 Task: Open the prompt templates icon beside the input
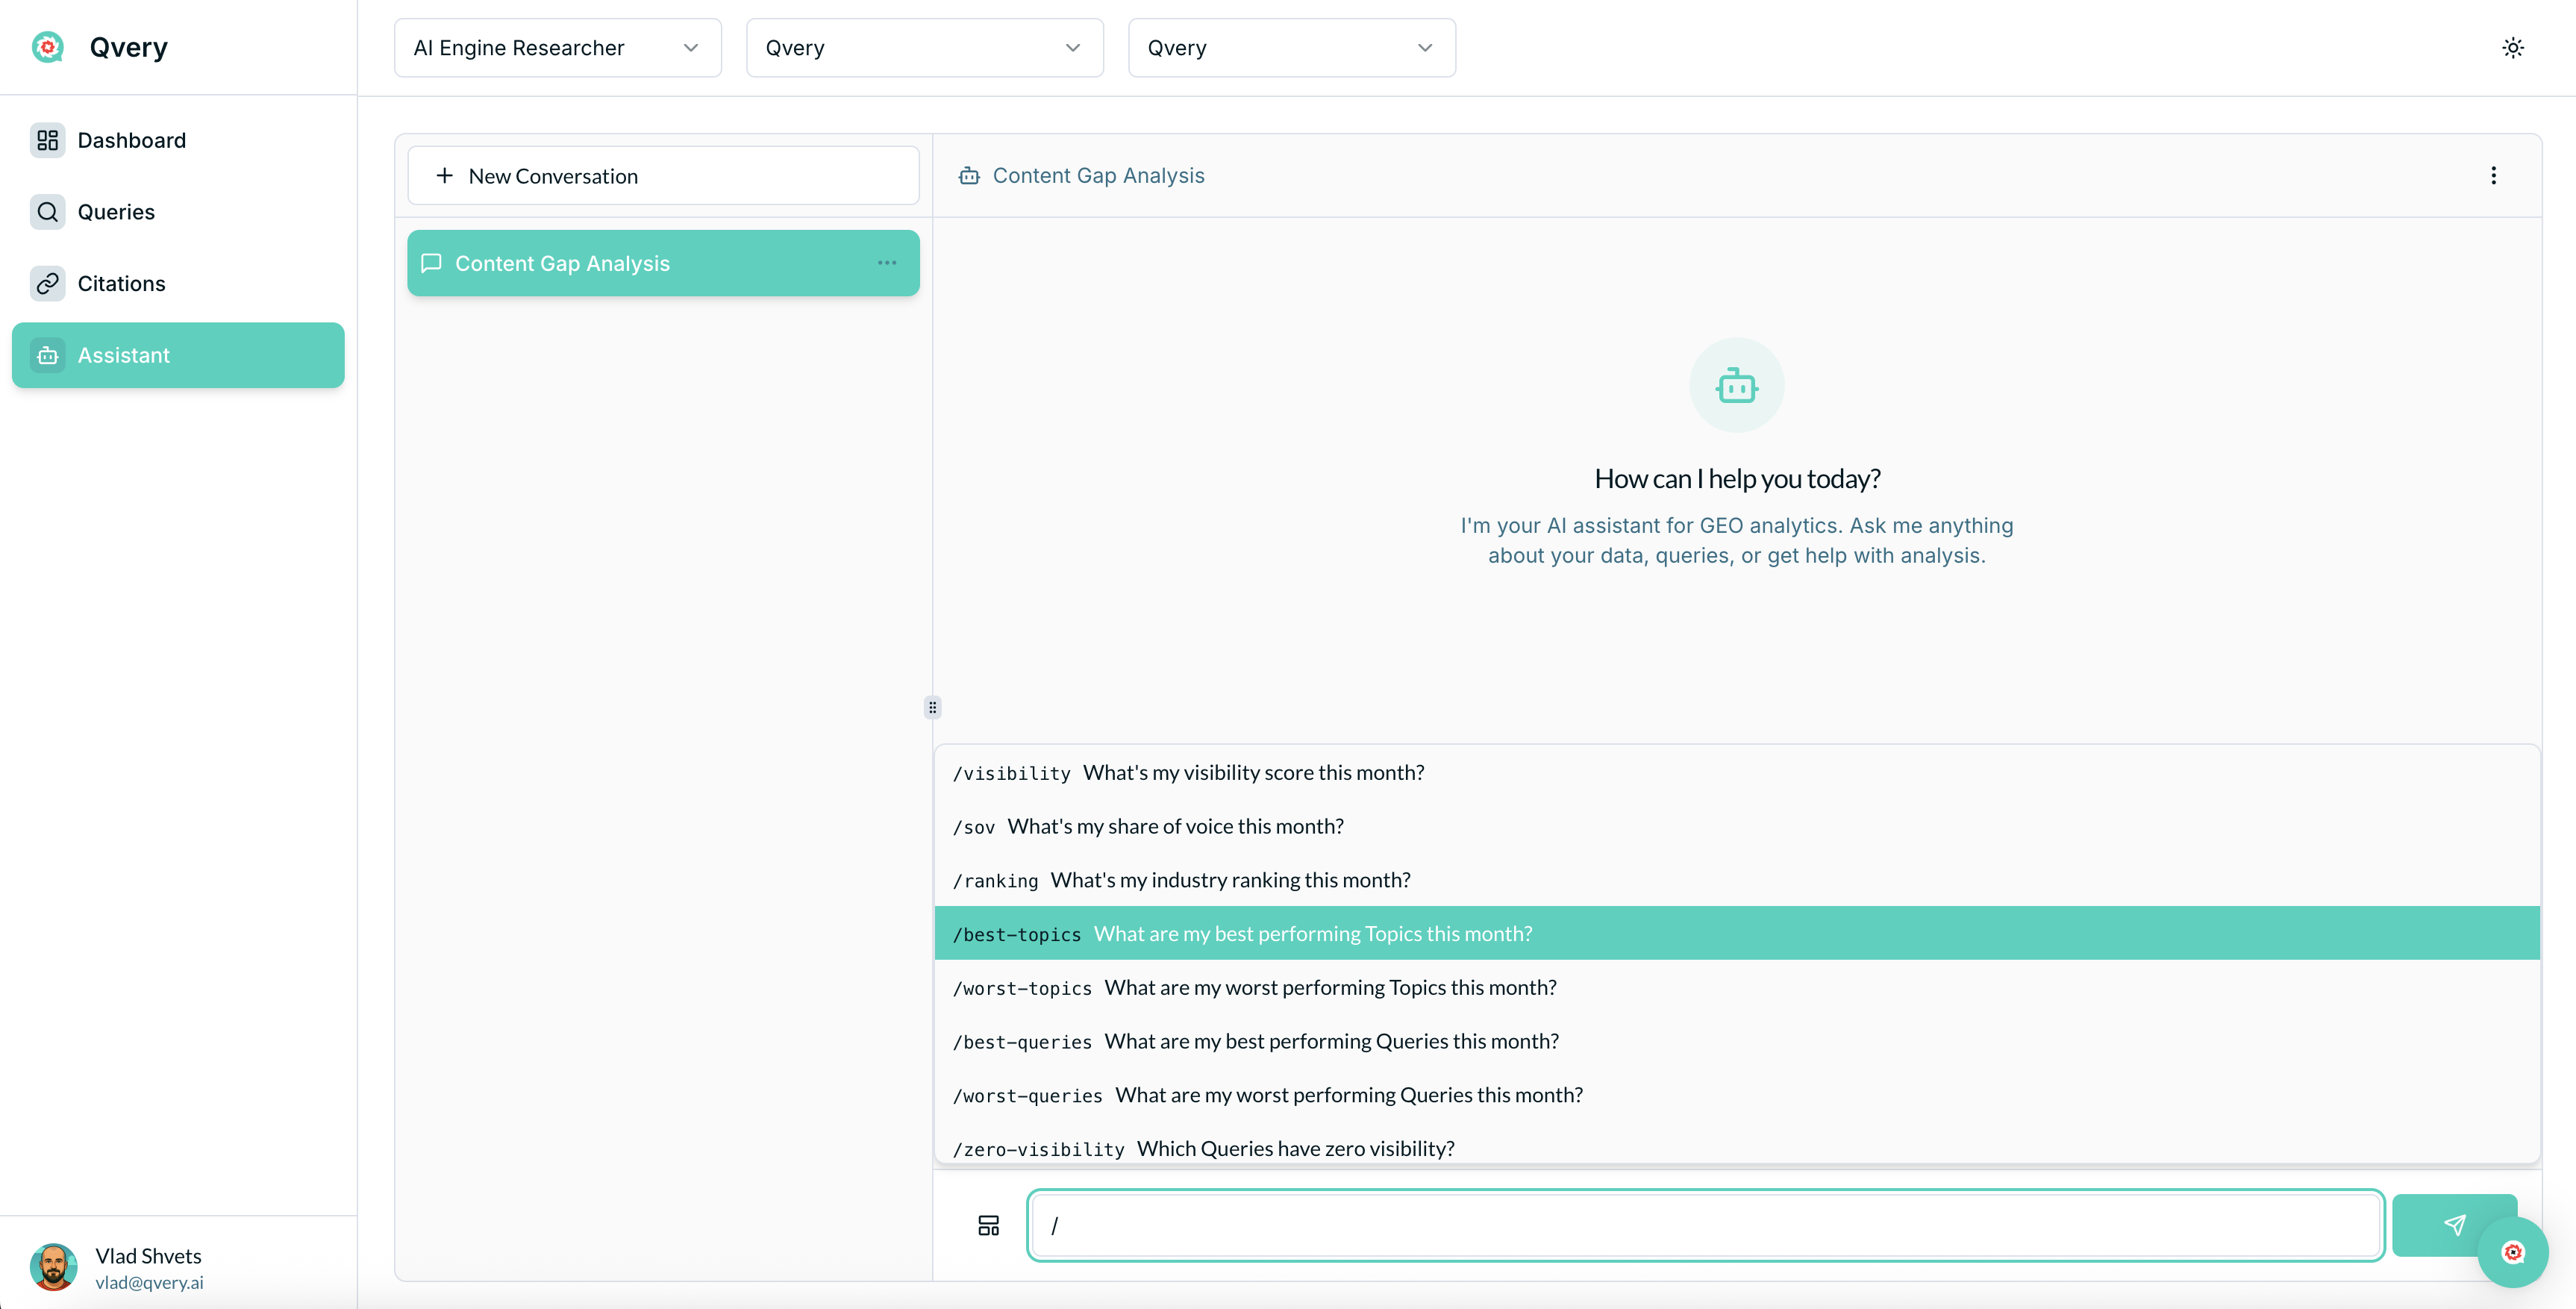coord(988,1225)
